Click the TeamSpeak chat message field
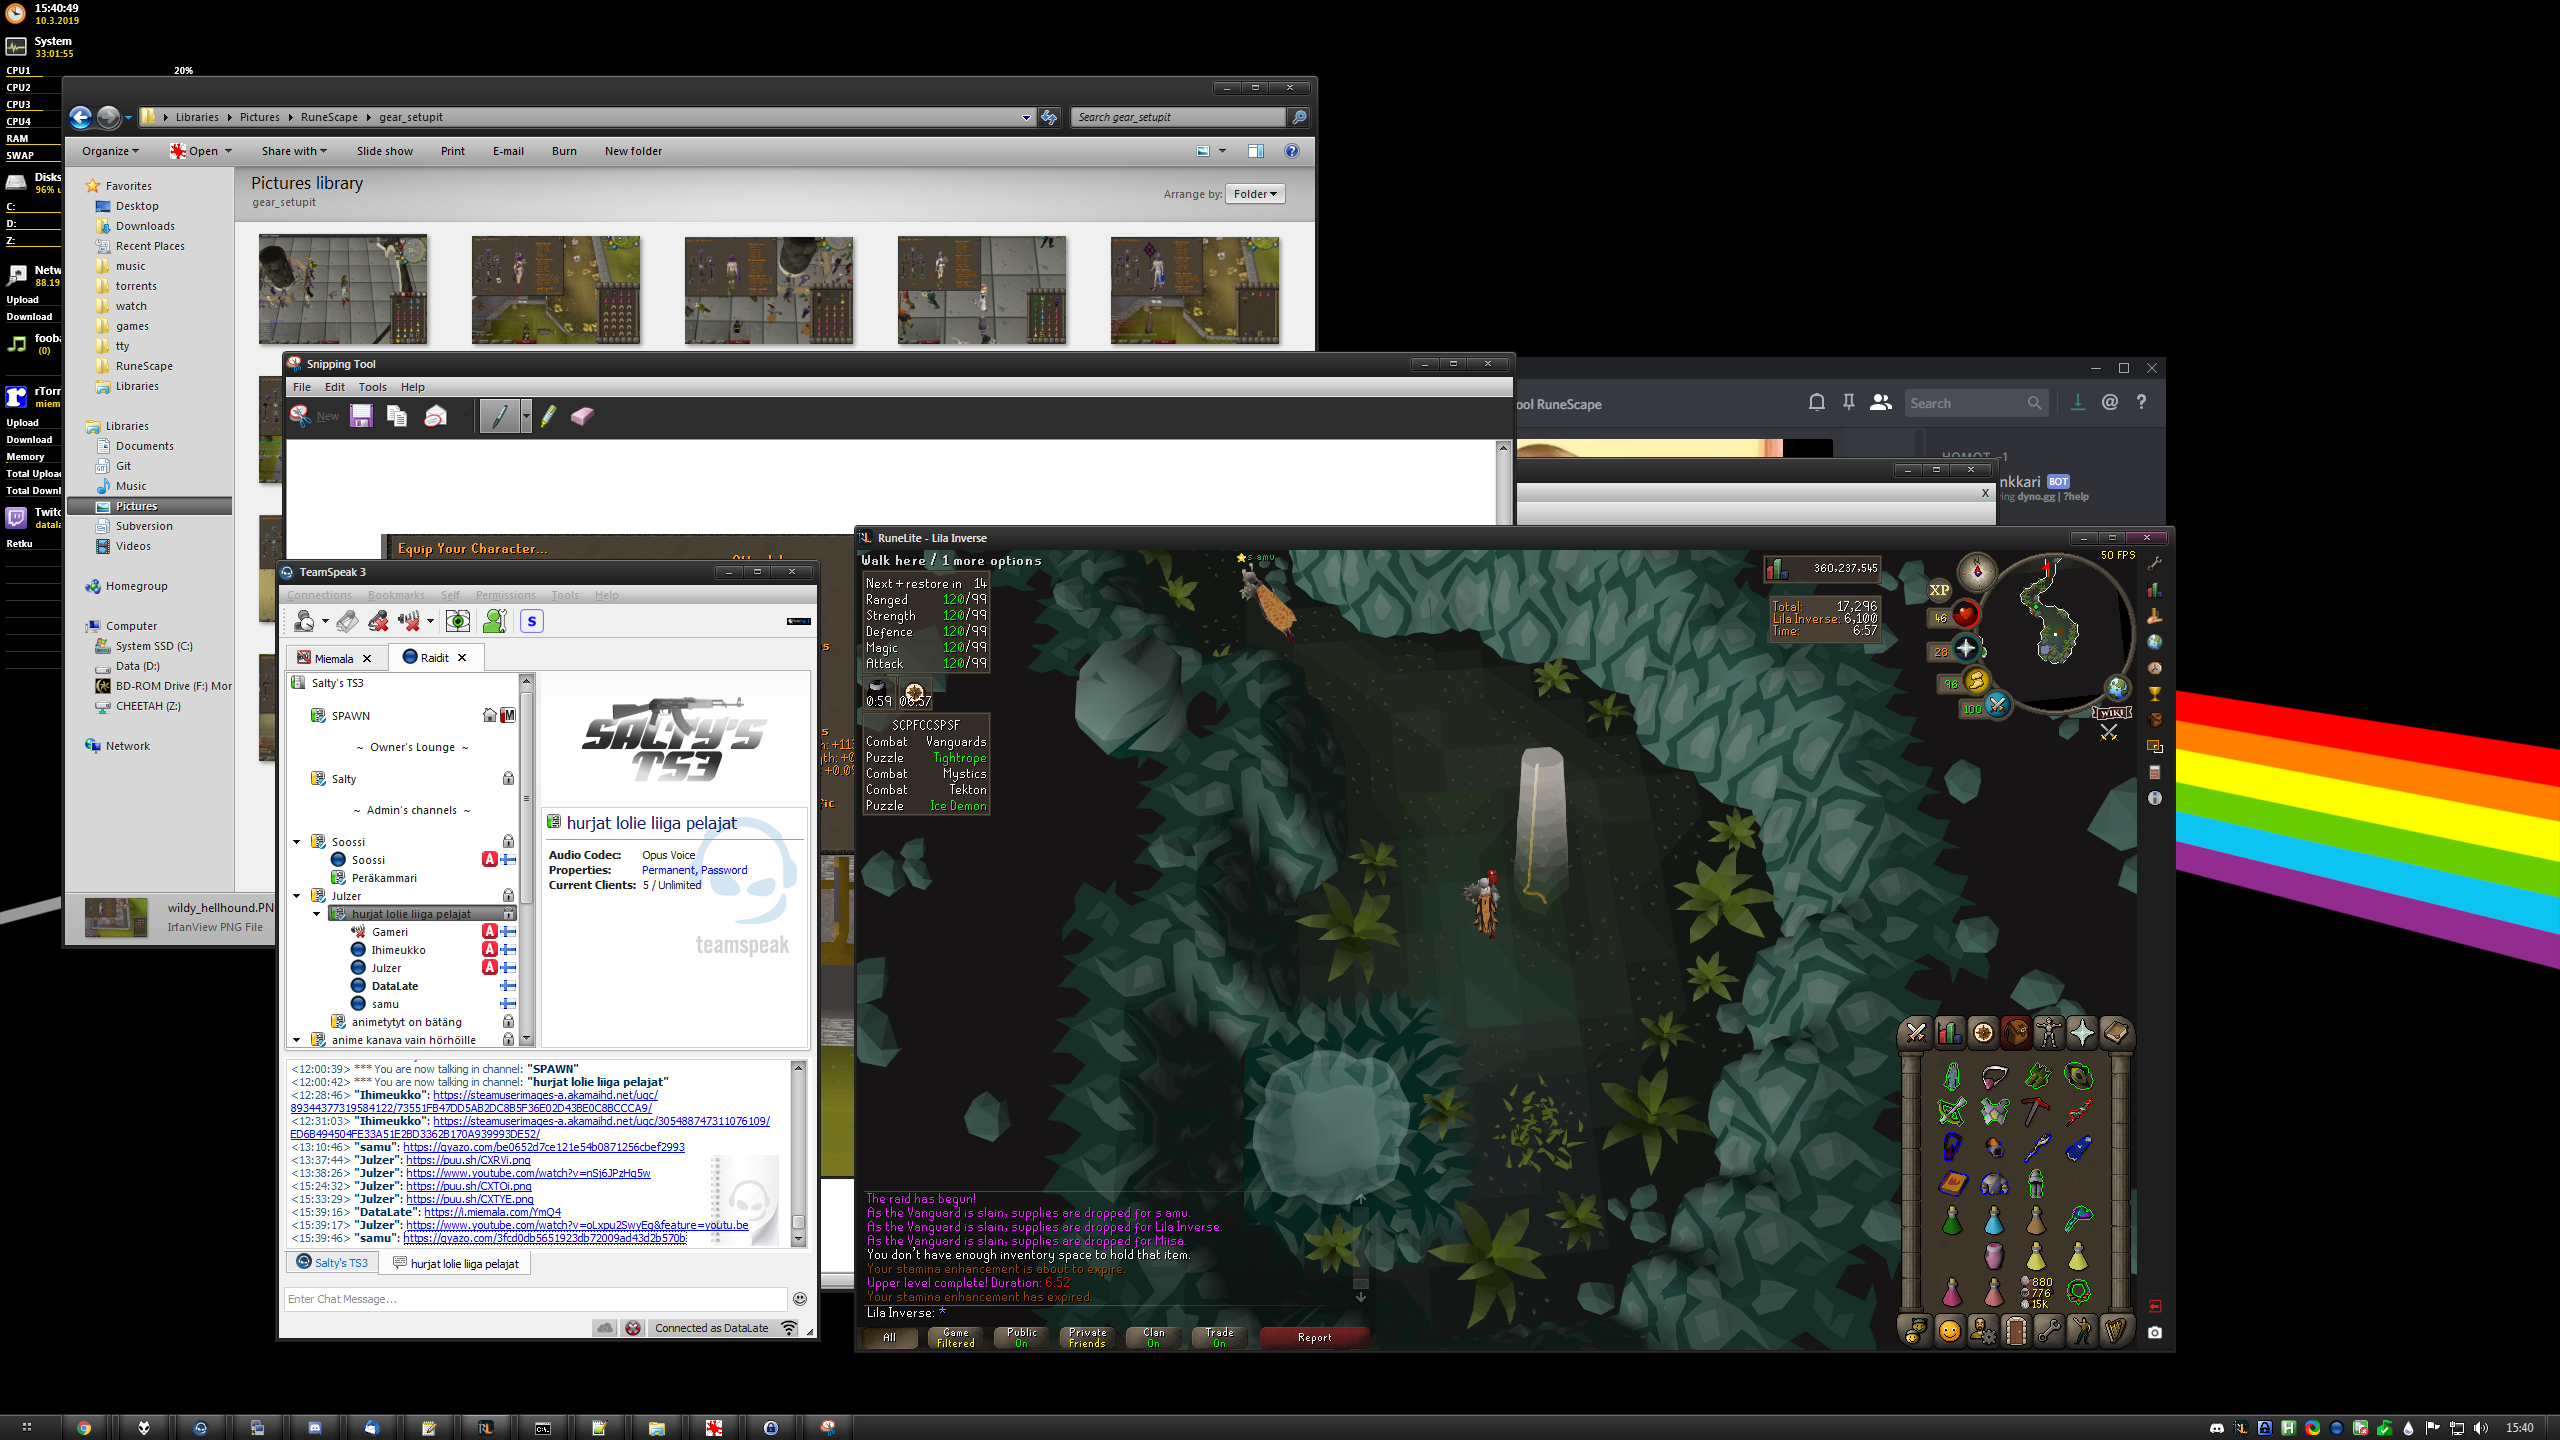 point(535,1299)
